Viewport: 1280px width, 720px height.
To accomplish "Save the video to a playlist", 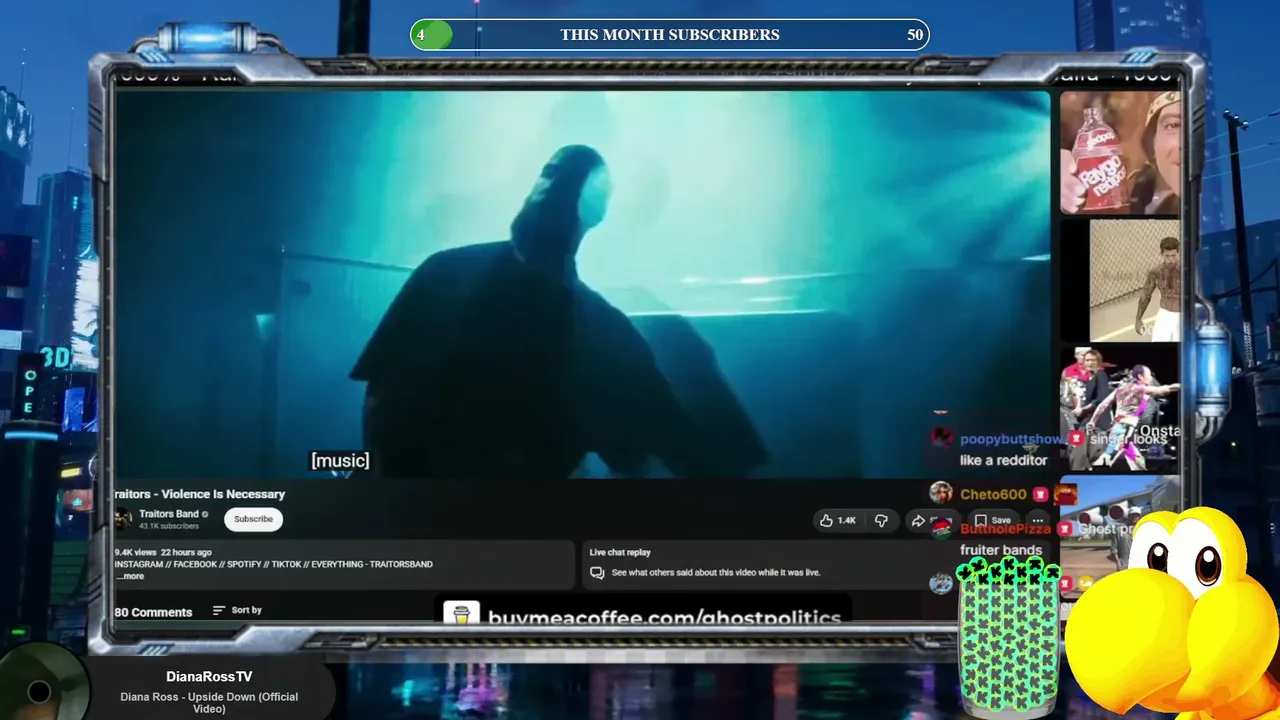I will (993, 520).
